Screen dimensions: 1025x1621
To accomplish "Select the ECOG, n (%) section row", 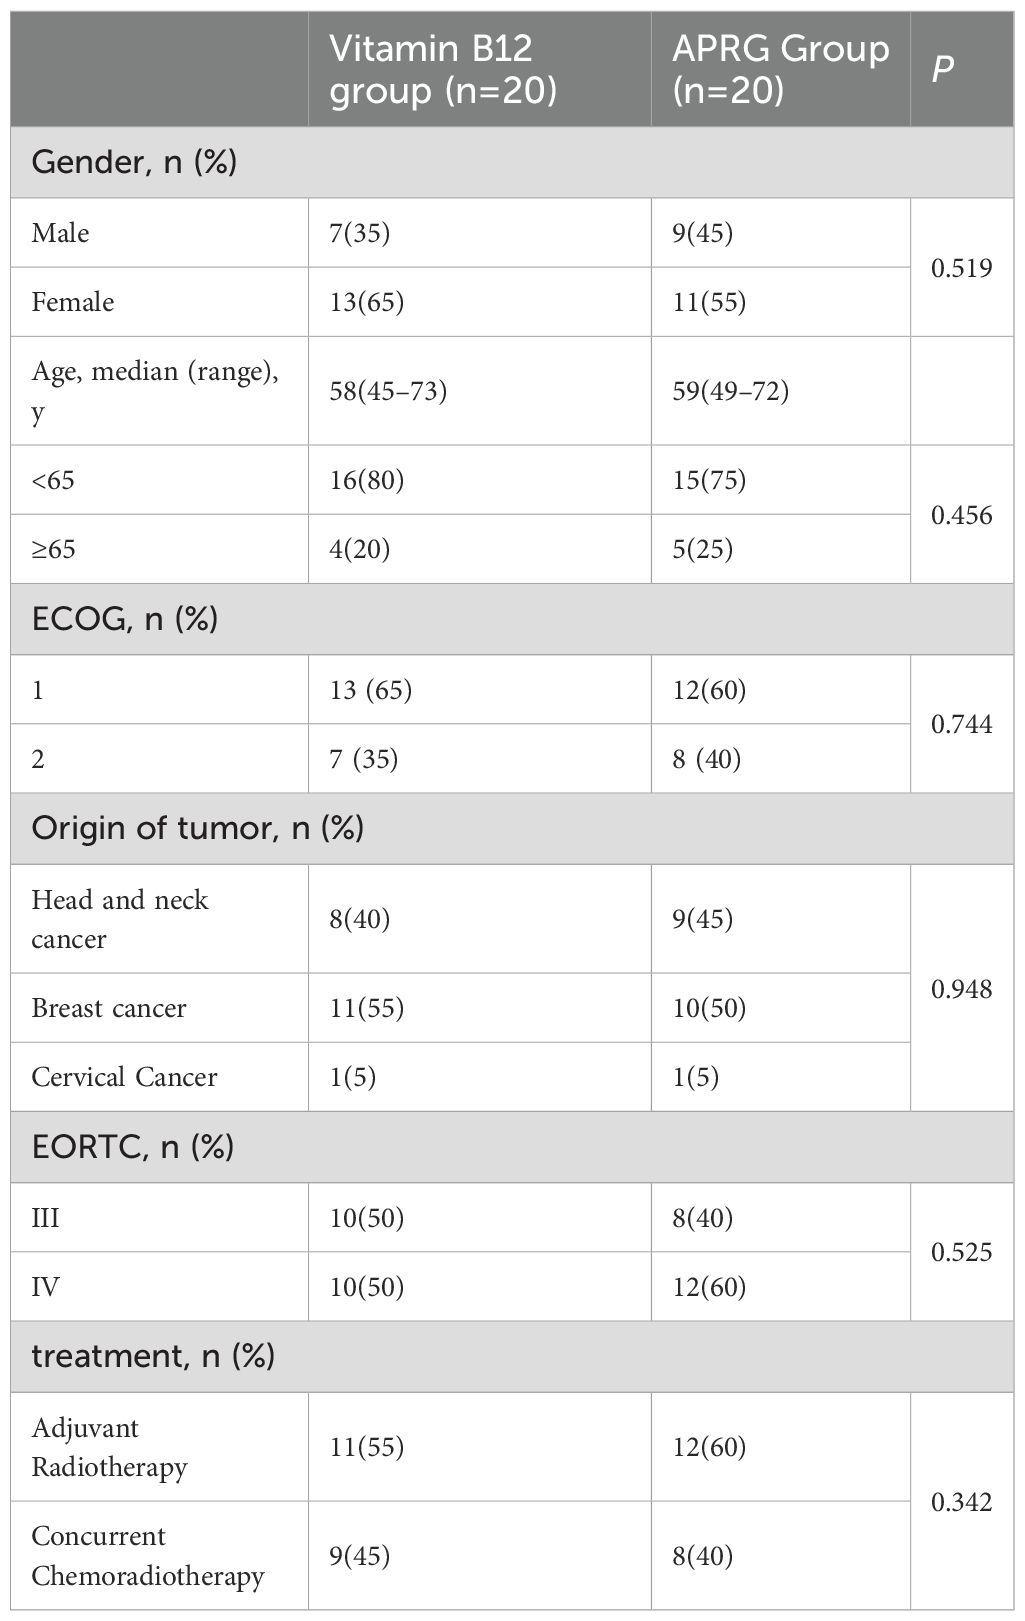I will [125, 620].
